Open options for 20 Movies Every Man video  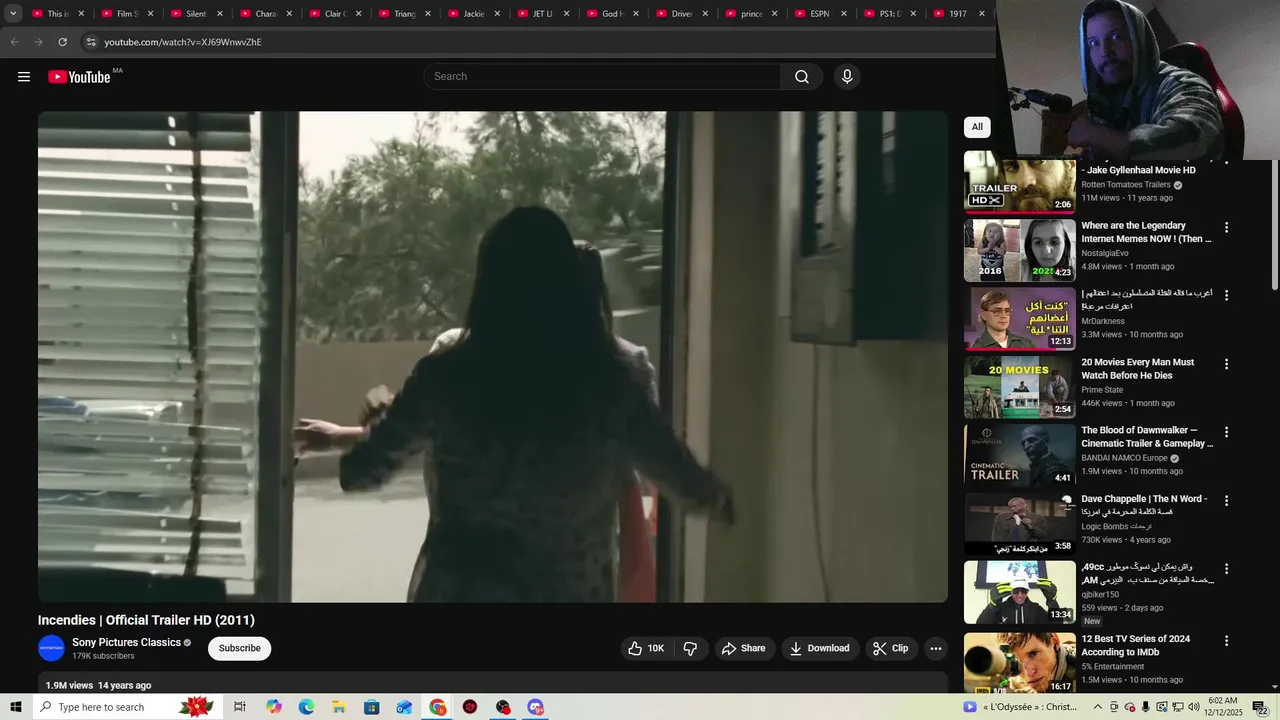1226,364
